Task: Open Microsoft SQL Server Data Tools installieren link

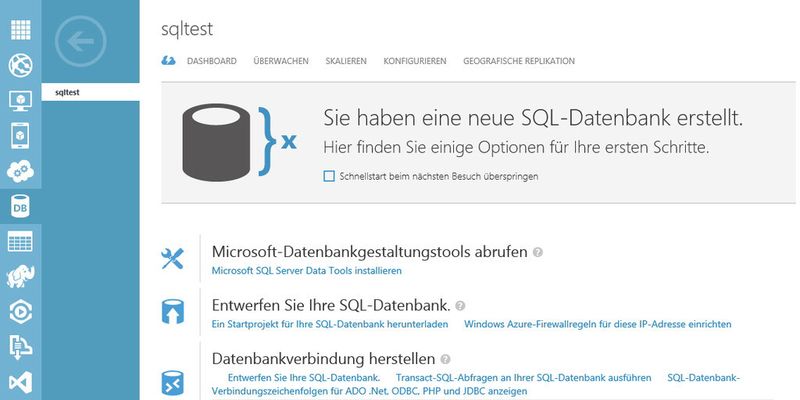Action: [x=307, y=271]
